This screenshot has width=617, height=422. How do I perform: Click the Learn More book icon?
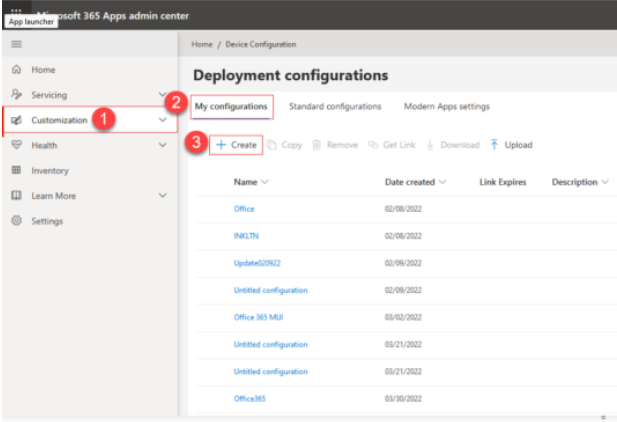coord(16,195)
